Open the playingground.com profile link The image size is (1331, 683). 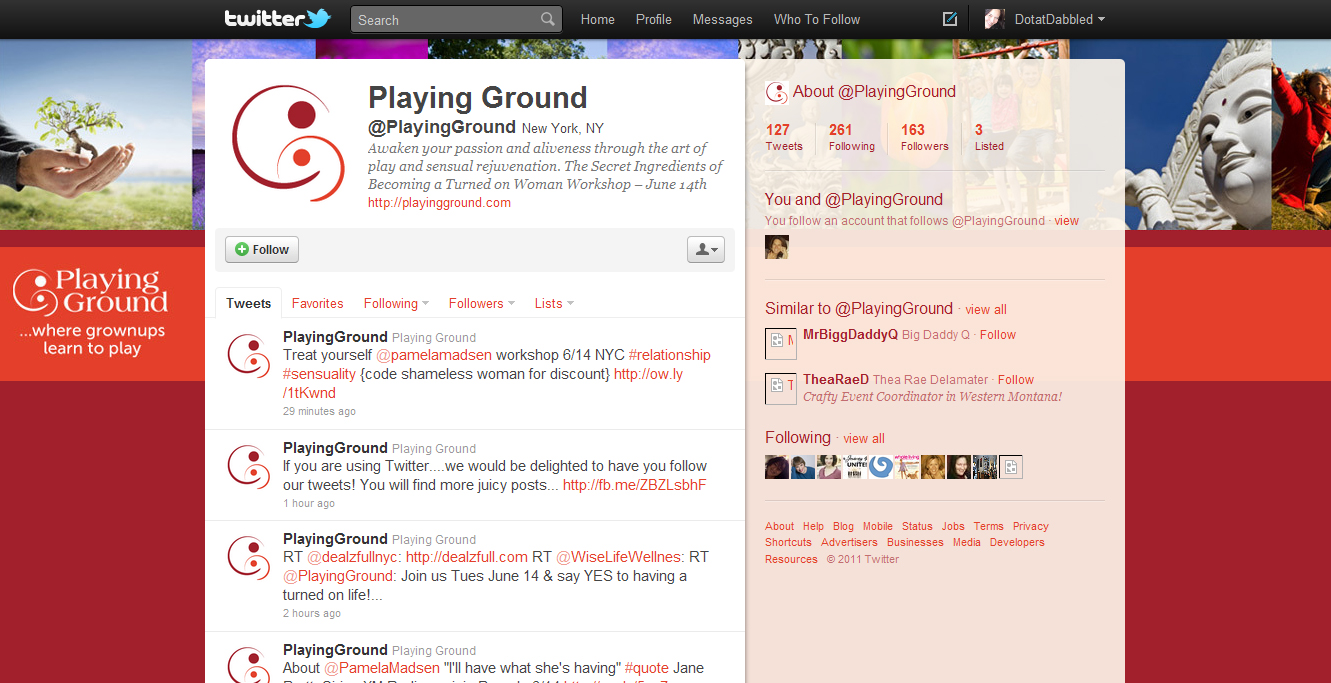click(439, 202)
